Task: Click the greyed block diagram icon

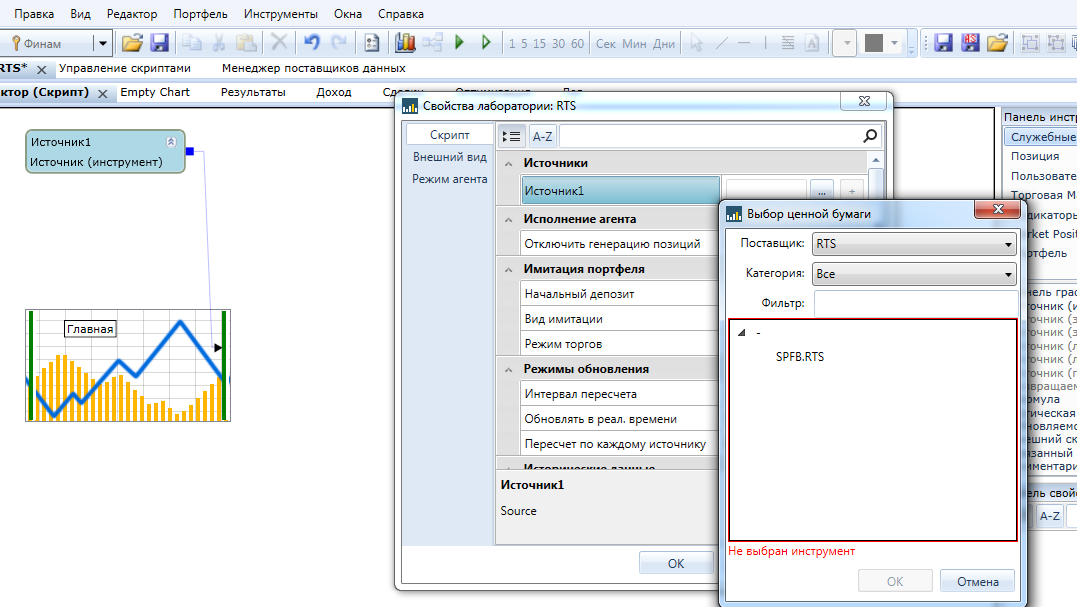Action: pyautogui.click(x=432, y=43)
